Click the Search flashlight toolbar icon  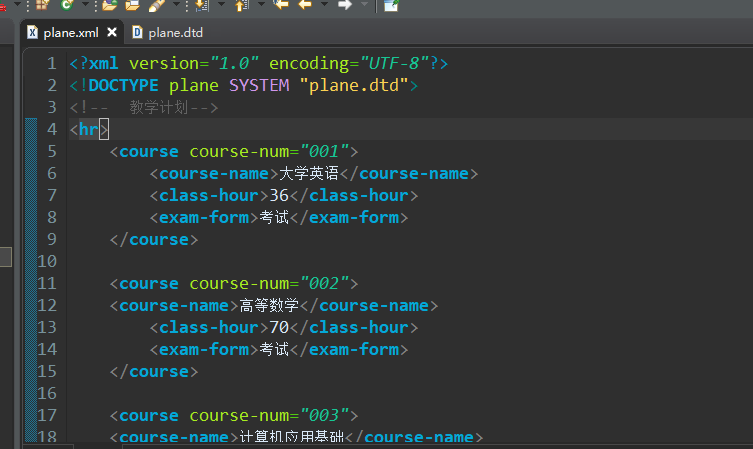click(157, 5)
